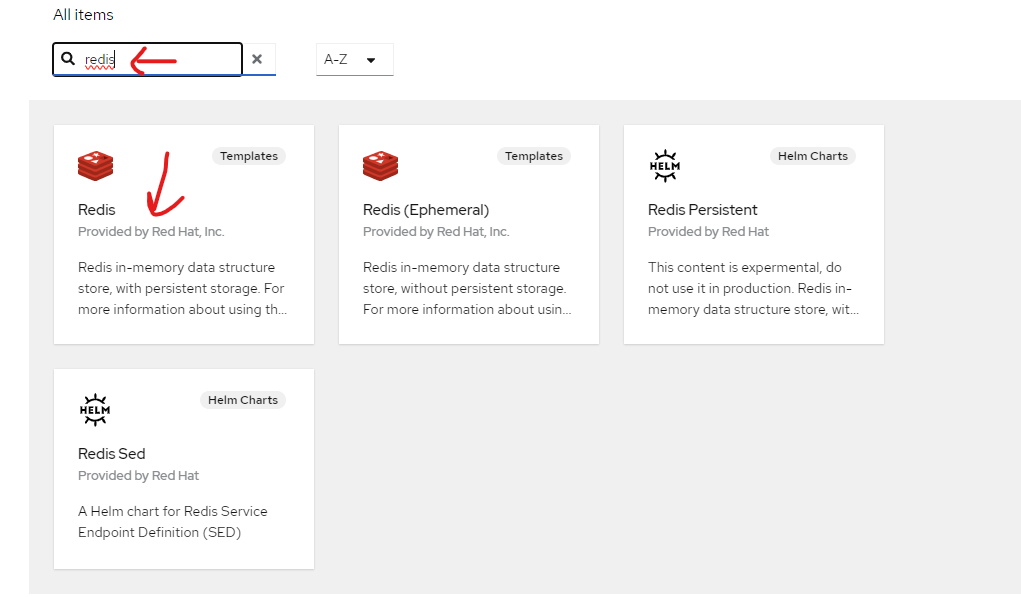Click 'Provided by Red Hat' under Redis Persistent
This screenshot has height=597, width=1021.
coord(708,232)
